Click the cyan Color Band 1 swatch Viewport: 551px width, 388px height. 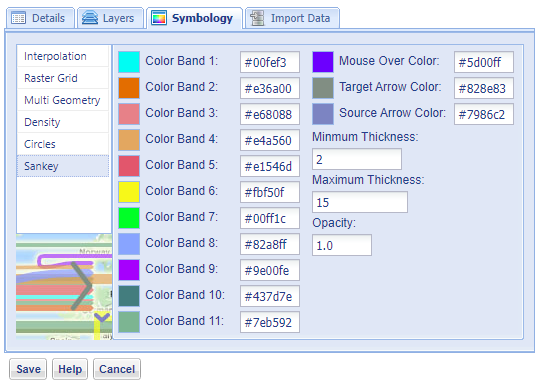129,62
